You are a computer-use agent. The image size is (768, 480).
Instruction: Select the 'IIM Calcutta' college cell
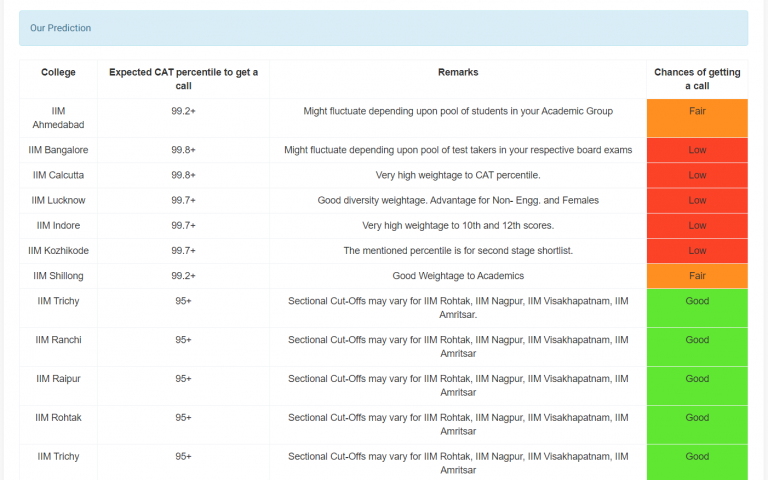[58, 175]
